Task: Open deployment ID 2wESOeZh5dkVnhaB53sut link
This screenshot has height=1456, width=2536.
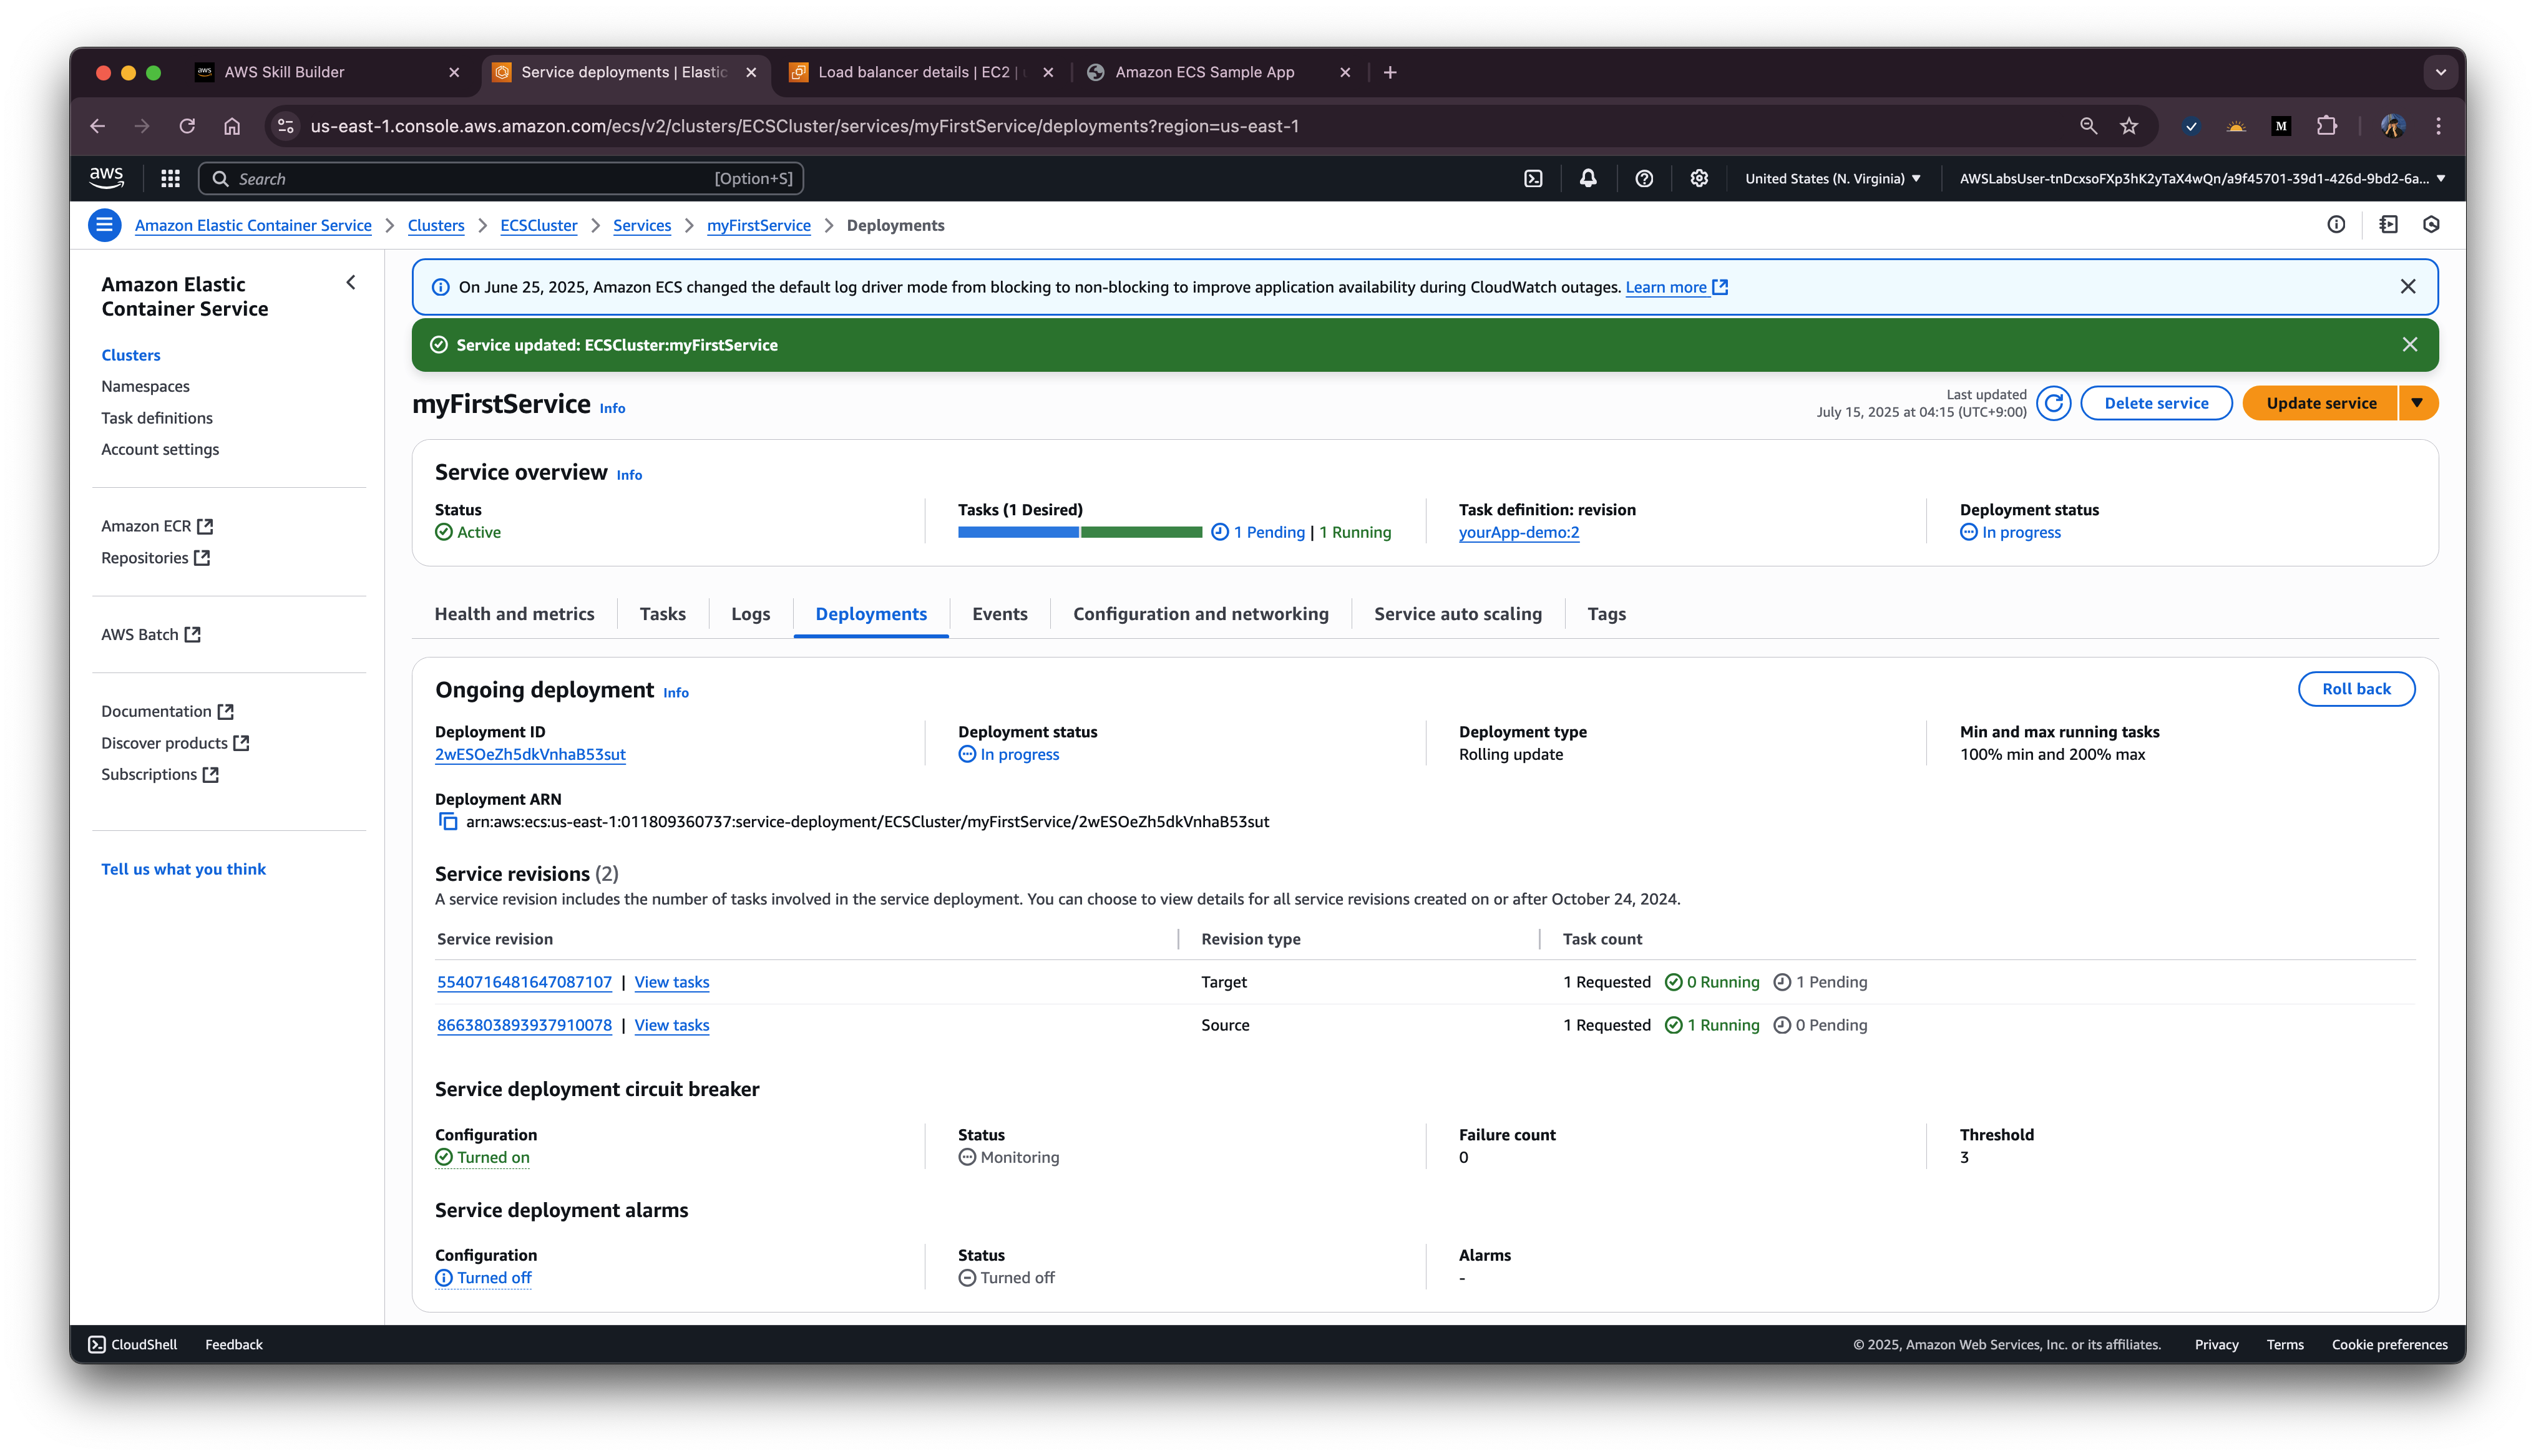Action: click(x=530, y=755)
